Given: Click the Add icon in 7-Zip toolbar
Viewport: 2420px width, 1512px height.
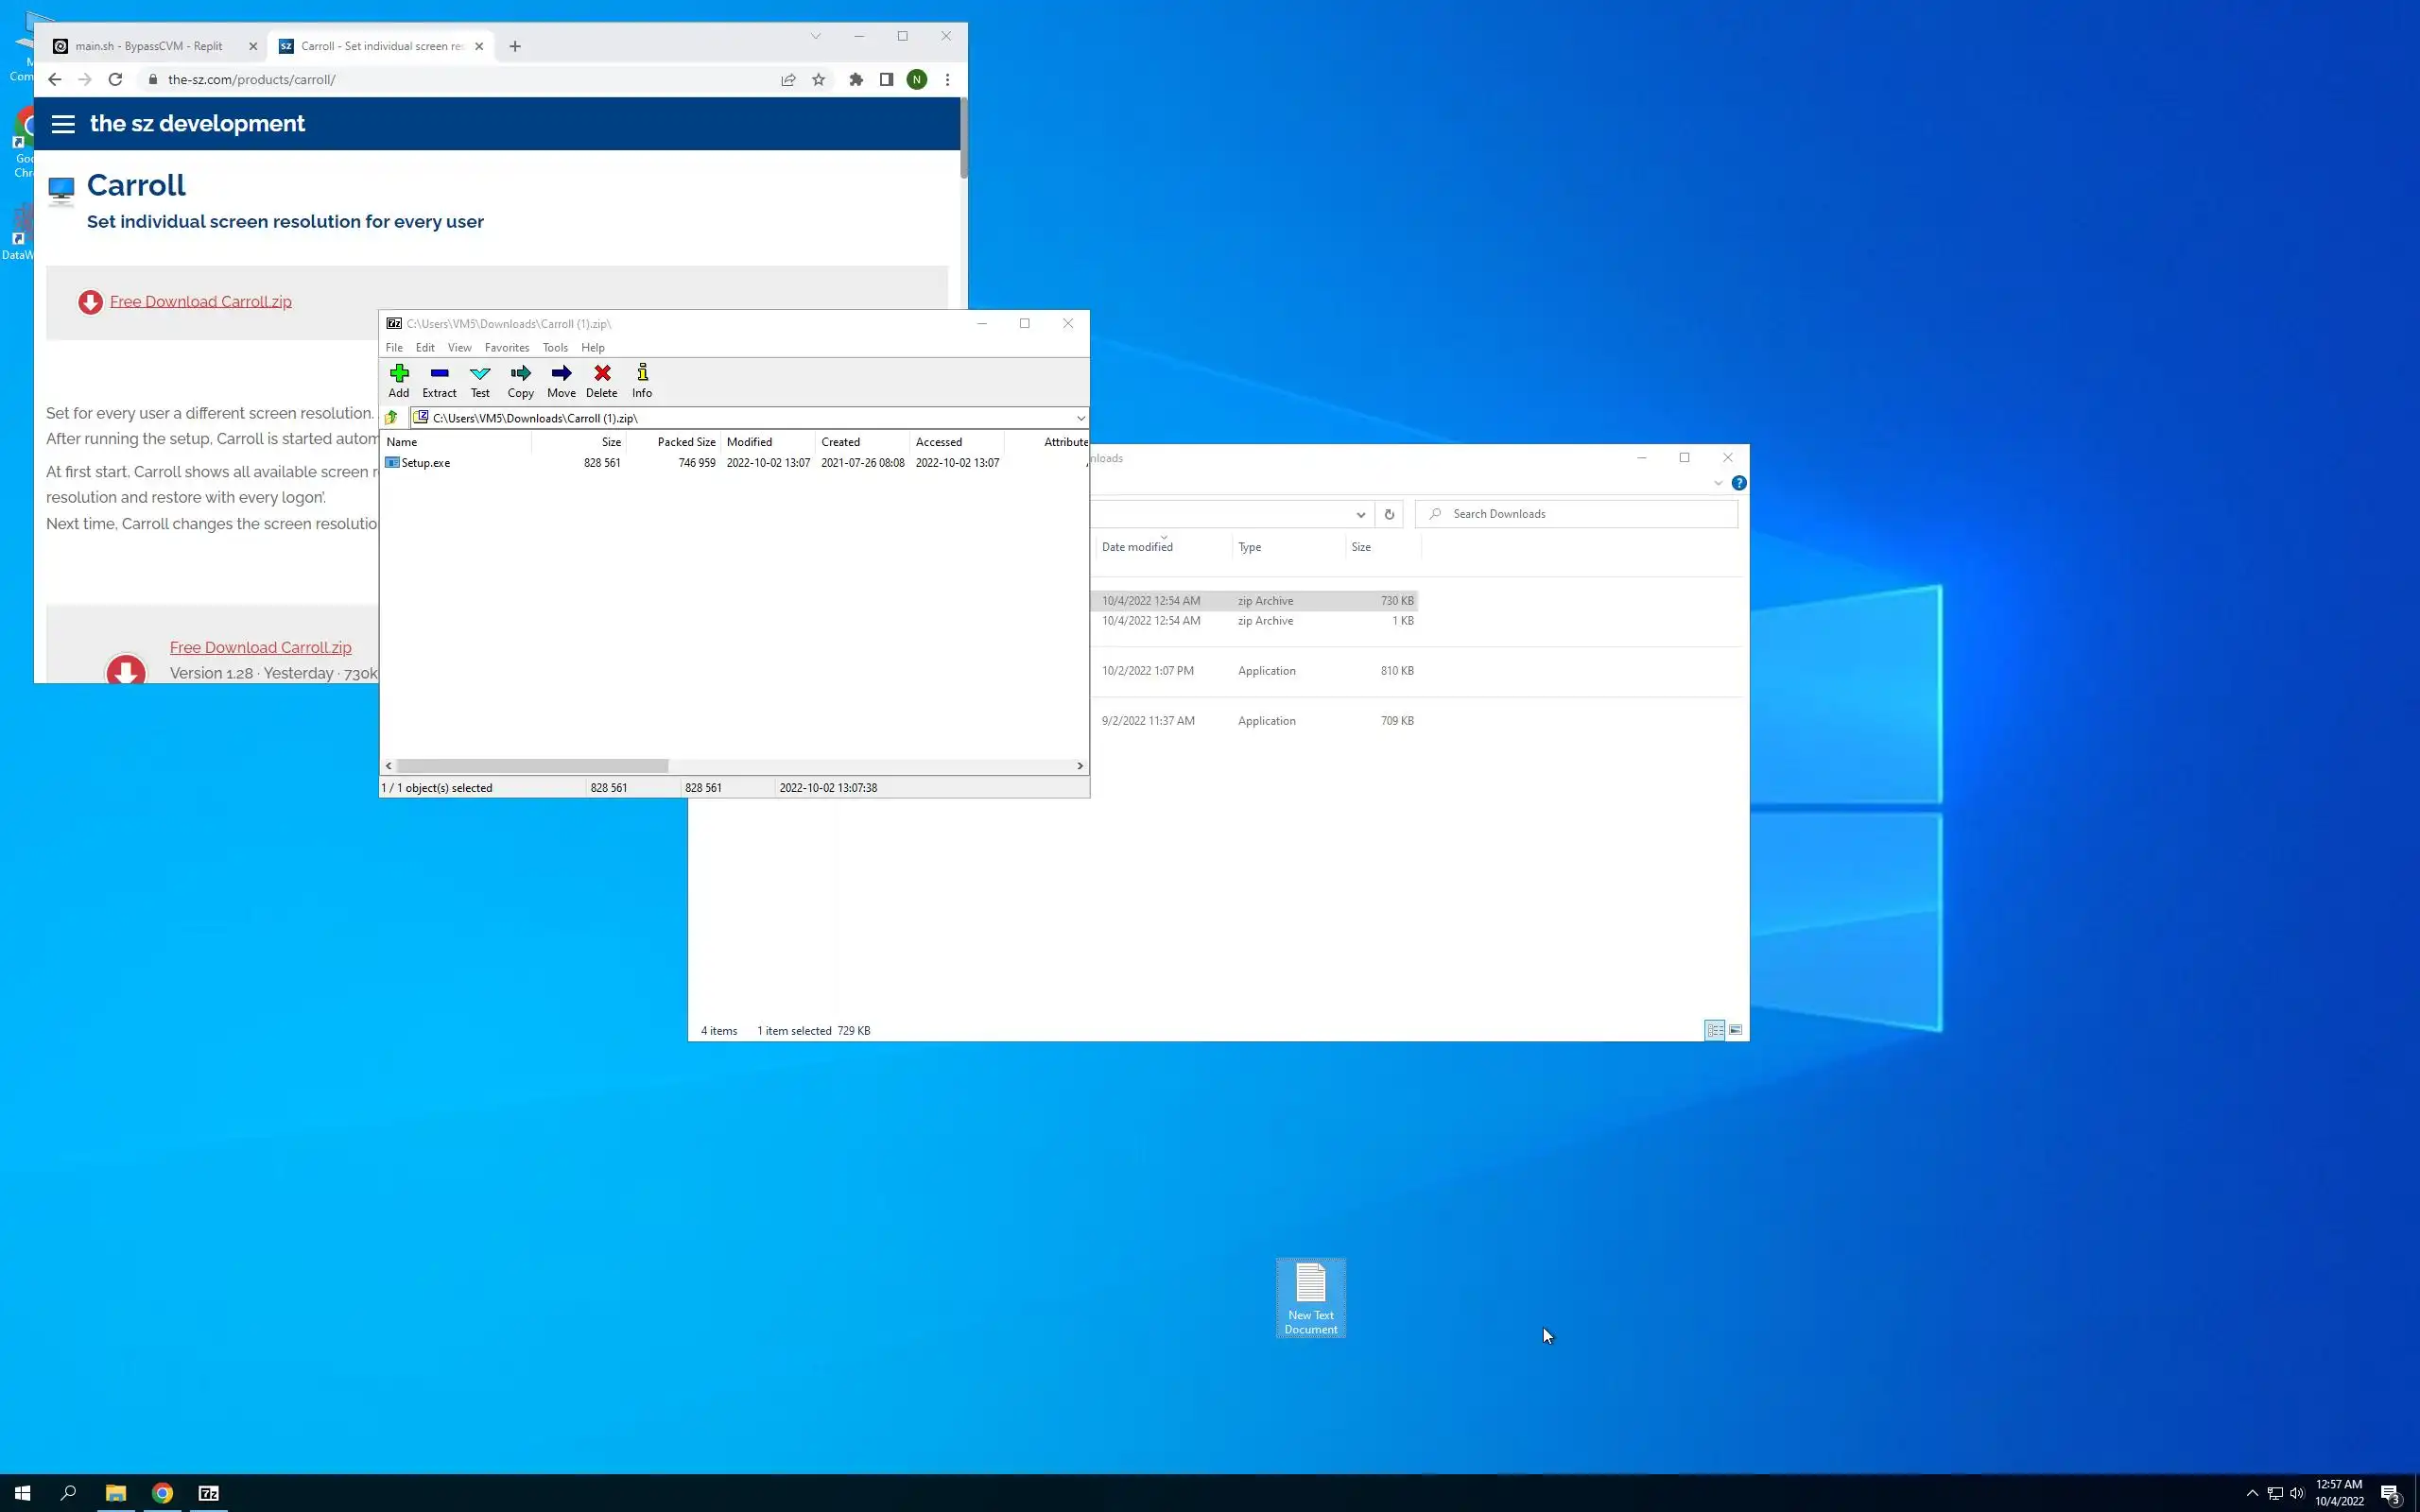Looking at the screenshot, I should (399, 380).
